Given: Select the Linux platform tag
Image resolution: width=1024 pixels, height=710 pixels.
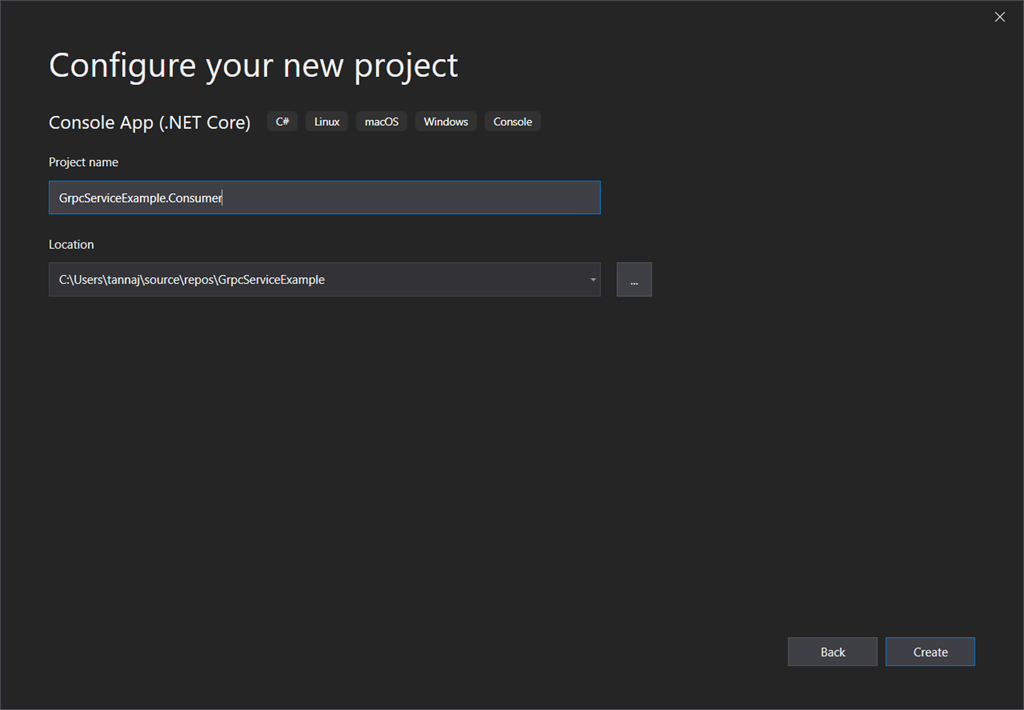Looking at the screenshot, I should coord(327,122).
